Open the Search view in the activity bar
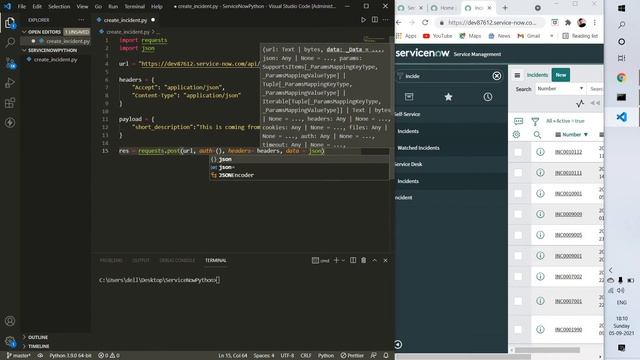The width and height of the screenshot is (640, 360). pyautogui.click(x=10, y=42)
